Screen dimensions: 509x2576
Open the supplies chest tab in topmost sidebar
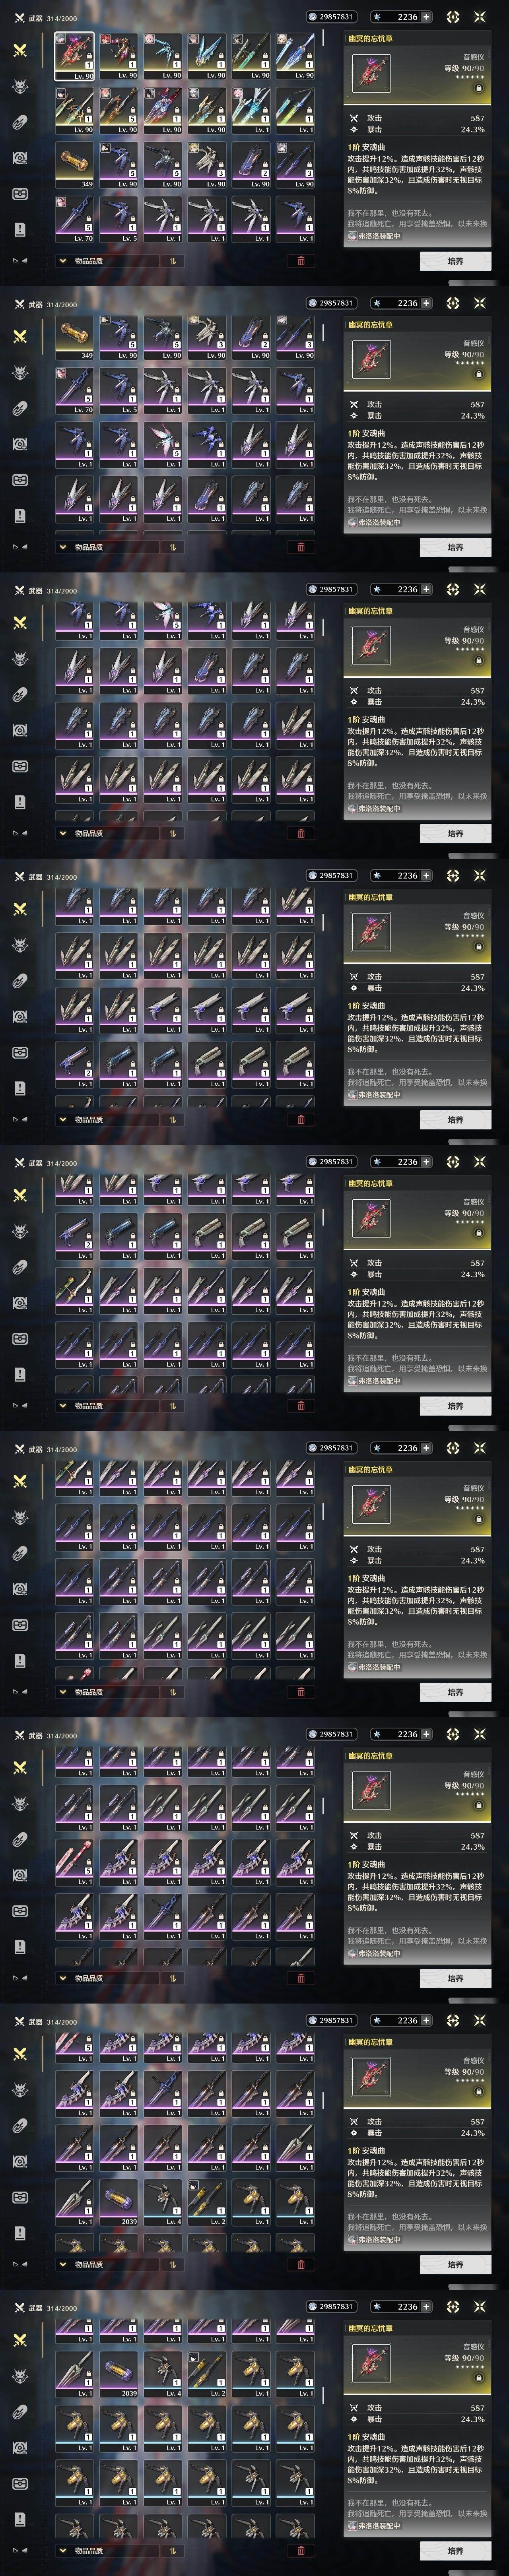point(19,194)
